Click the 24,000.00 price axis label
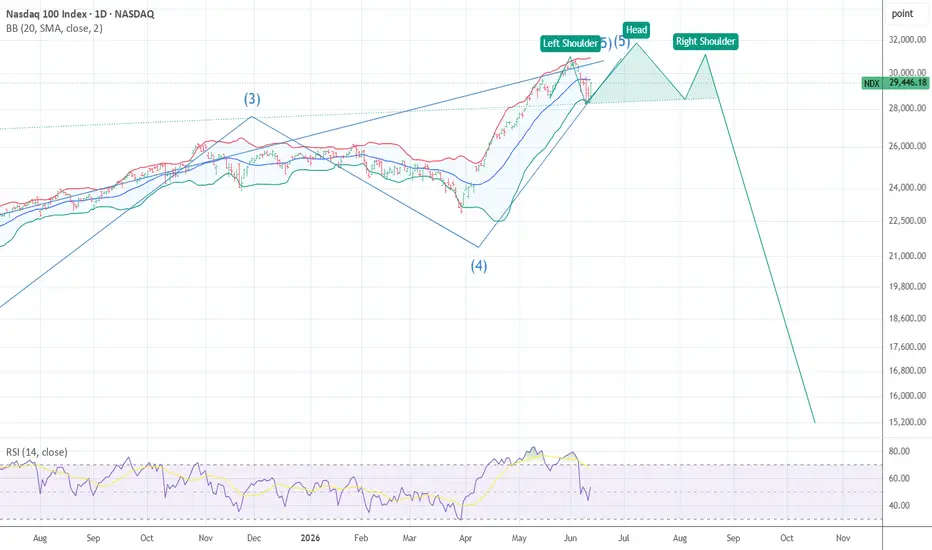Viewport: 932px width, 550px height. (x=907, y=187)
